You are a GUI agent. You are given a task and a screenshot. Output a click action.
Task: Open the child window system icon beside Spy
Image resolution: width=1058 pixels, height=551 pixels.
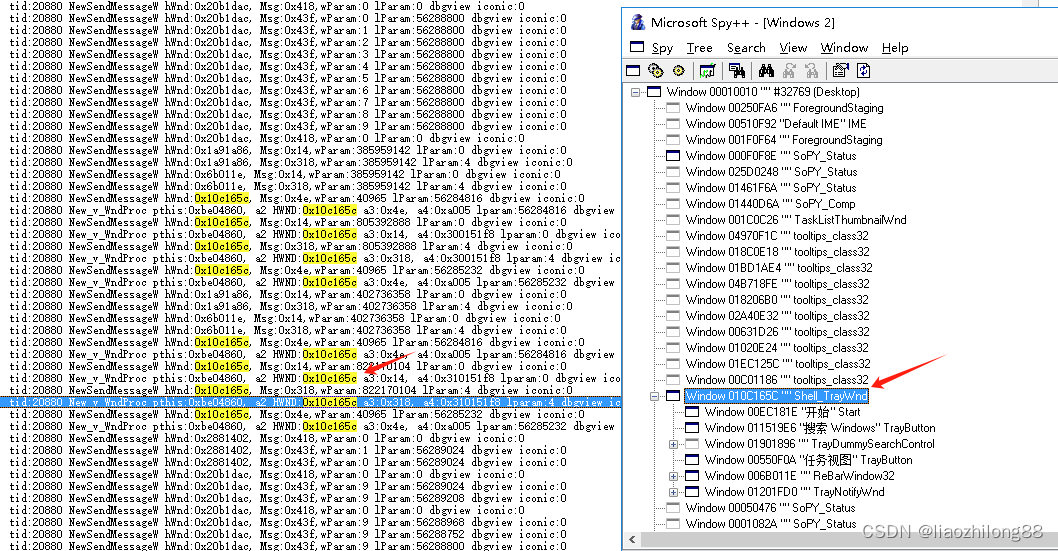[637, 47]
